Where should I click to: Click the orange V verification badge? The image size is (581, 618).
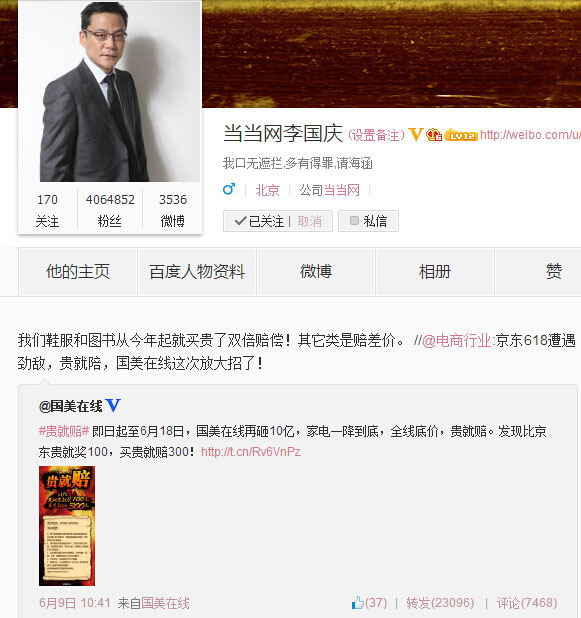coord(415,134)
